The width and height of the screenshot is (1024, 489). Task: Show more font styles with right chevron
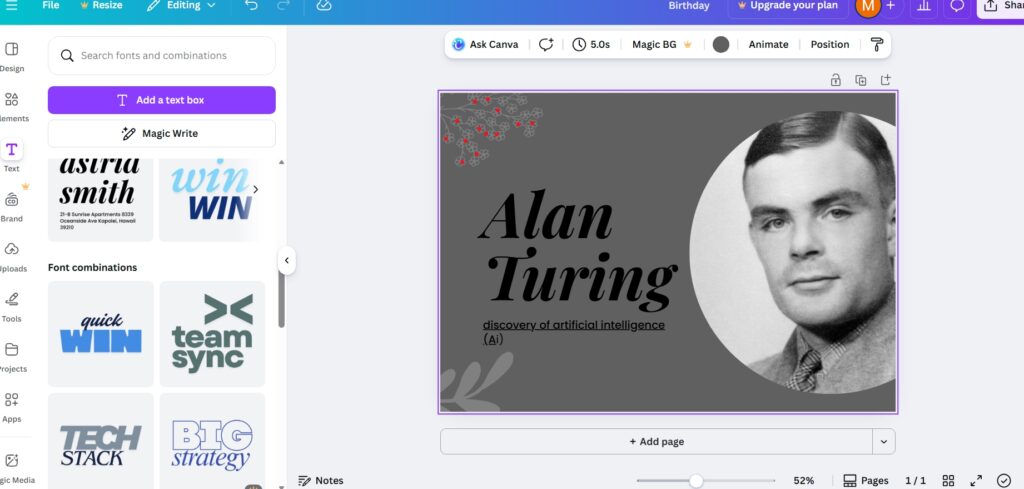(x=255, y=189)
